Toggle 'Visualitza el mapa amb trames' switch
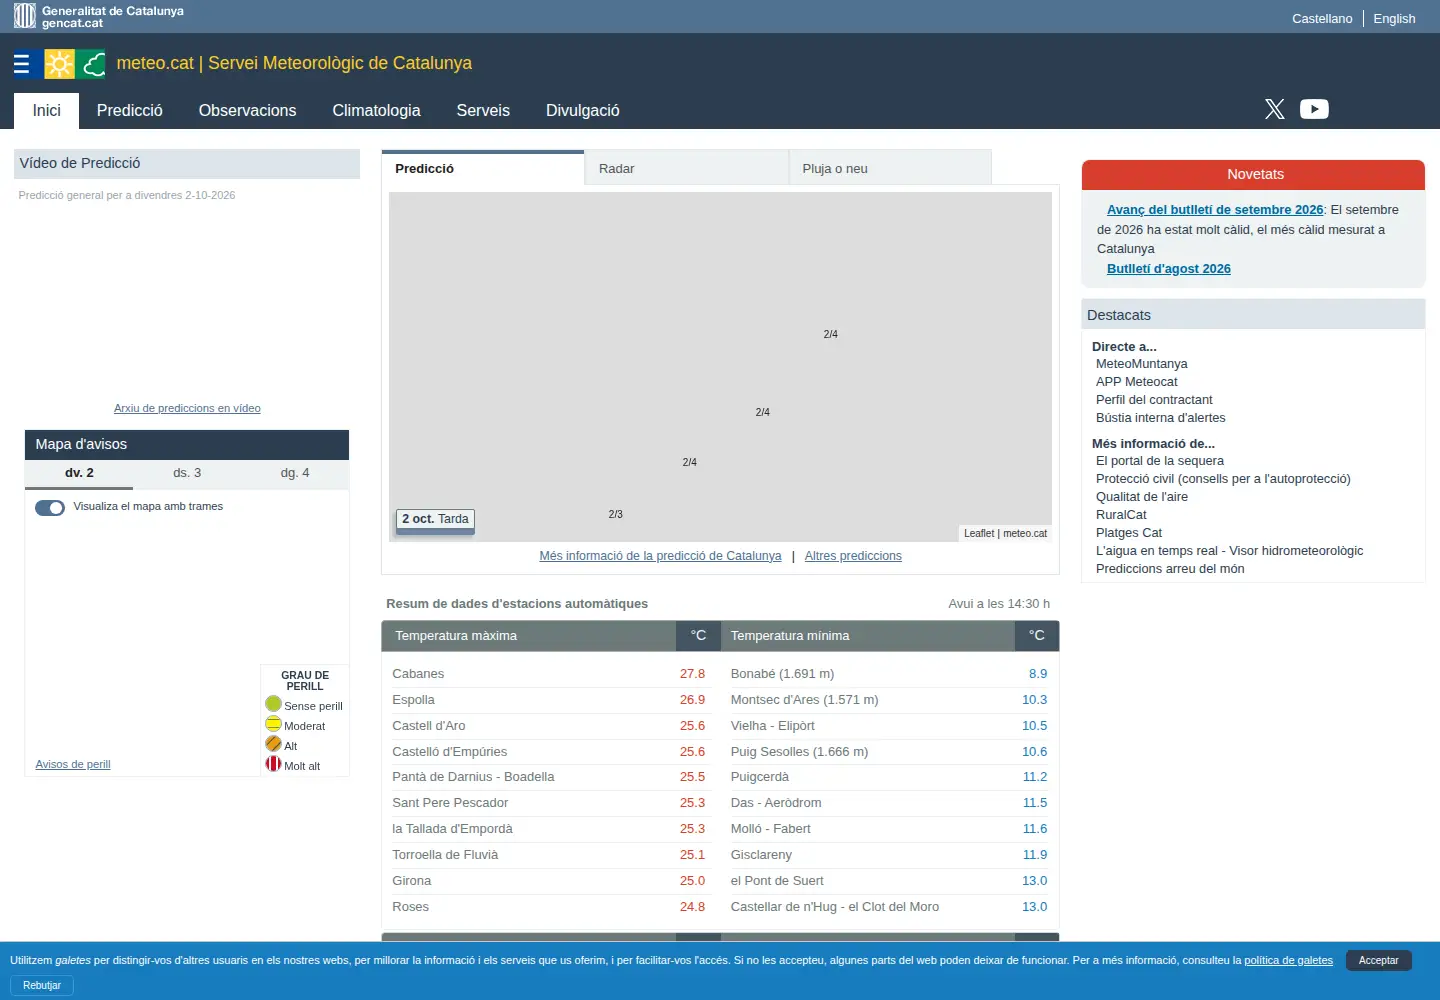This screenshot has height=1000, width=1440. [x=50, y=507]
